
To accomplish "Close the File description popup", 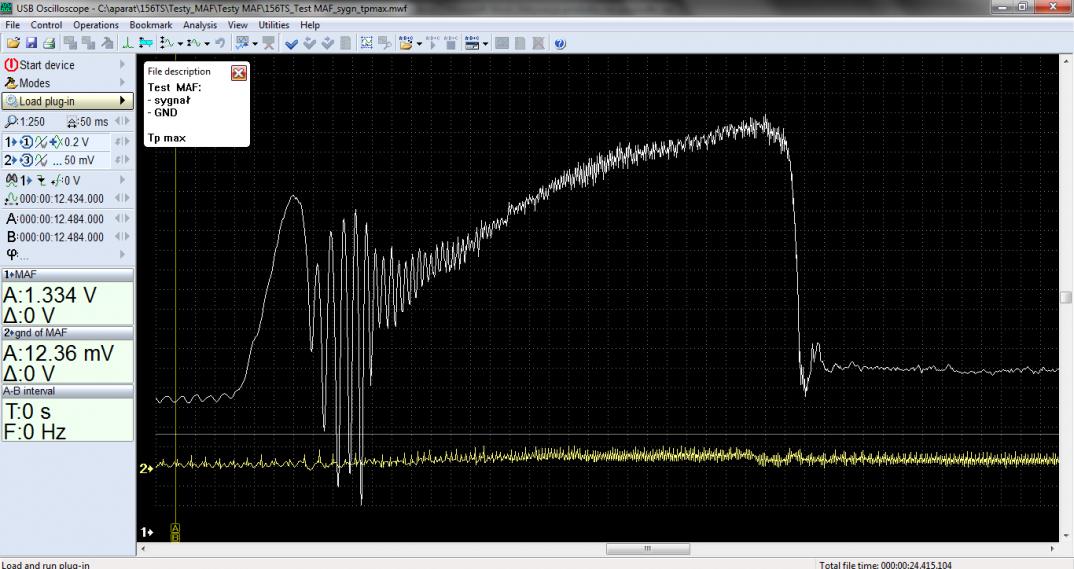I will click(238, 73).
